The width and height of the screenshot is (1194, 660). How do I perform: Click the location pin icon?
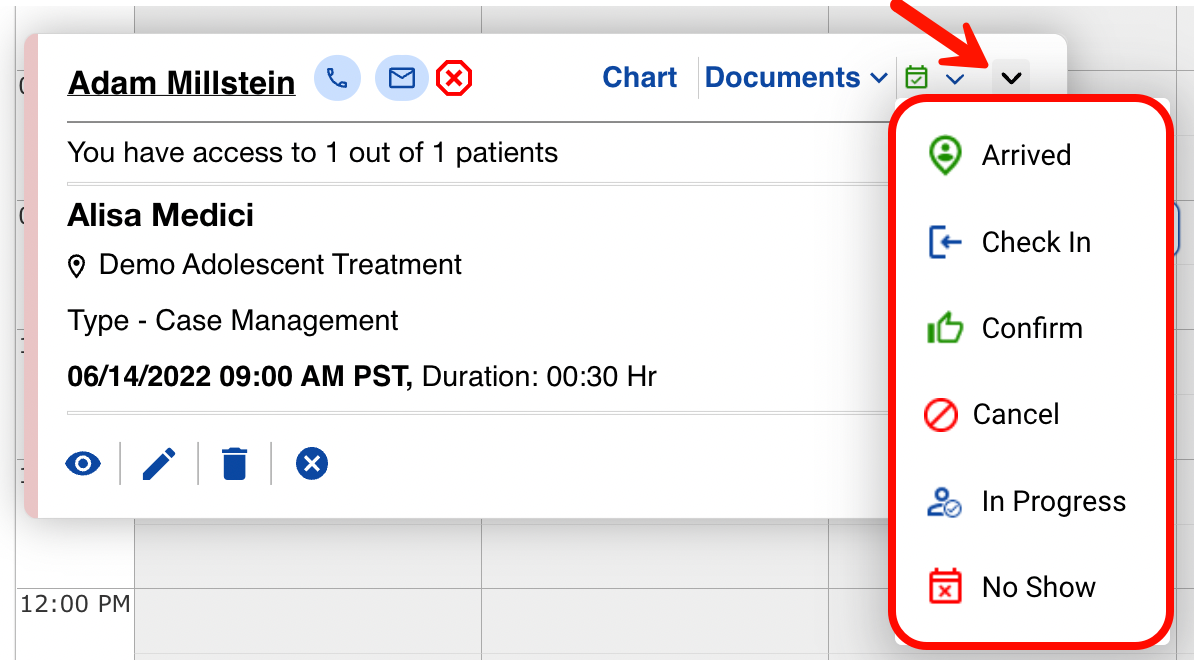click(x=77, y=266)
